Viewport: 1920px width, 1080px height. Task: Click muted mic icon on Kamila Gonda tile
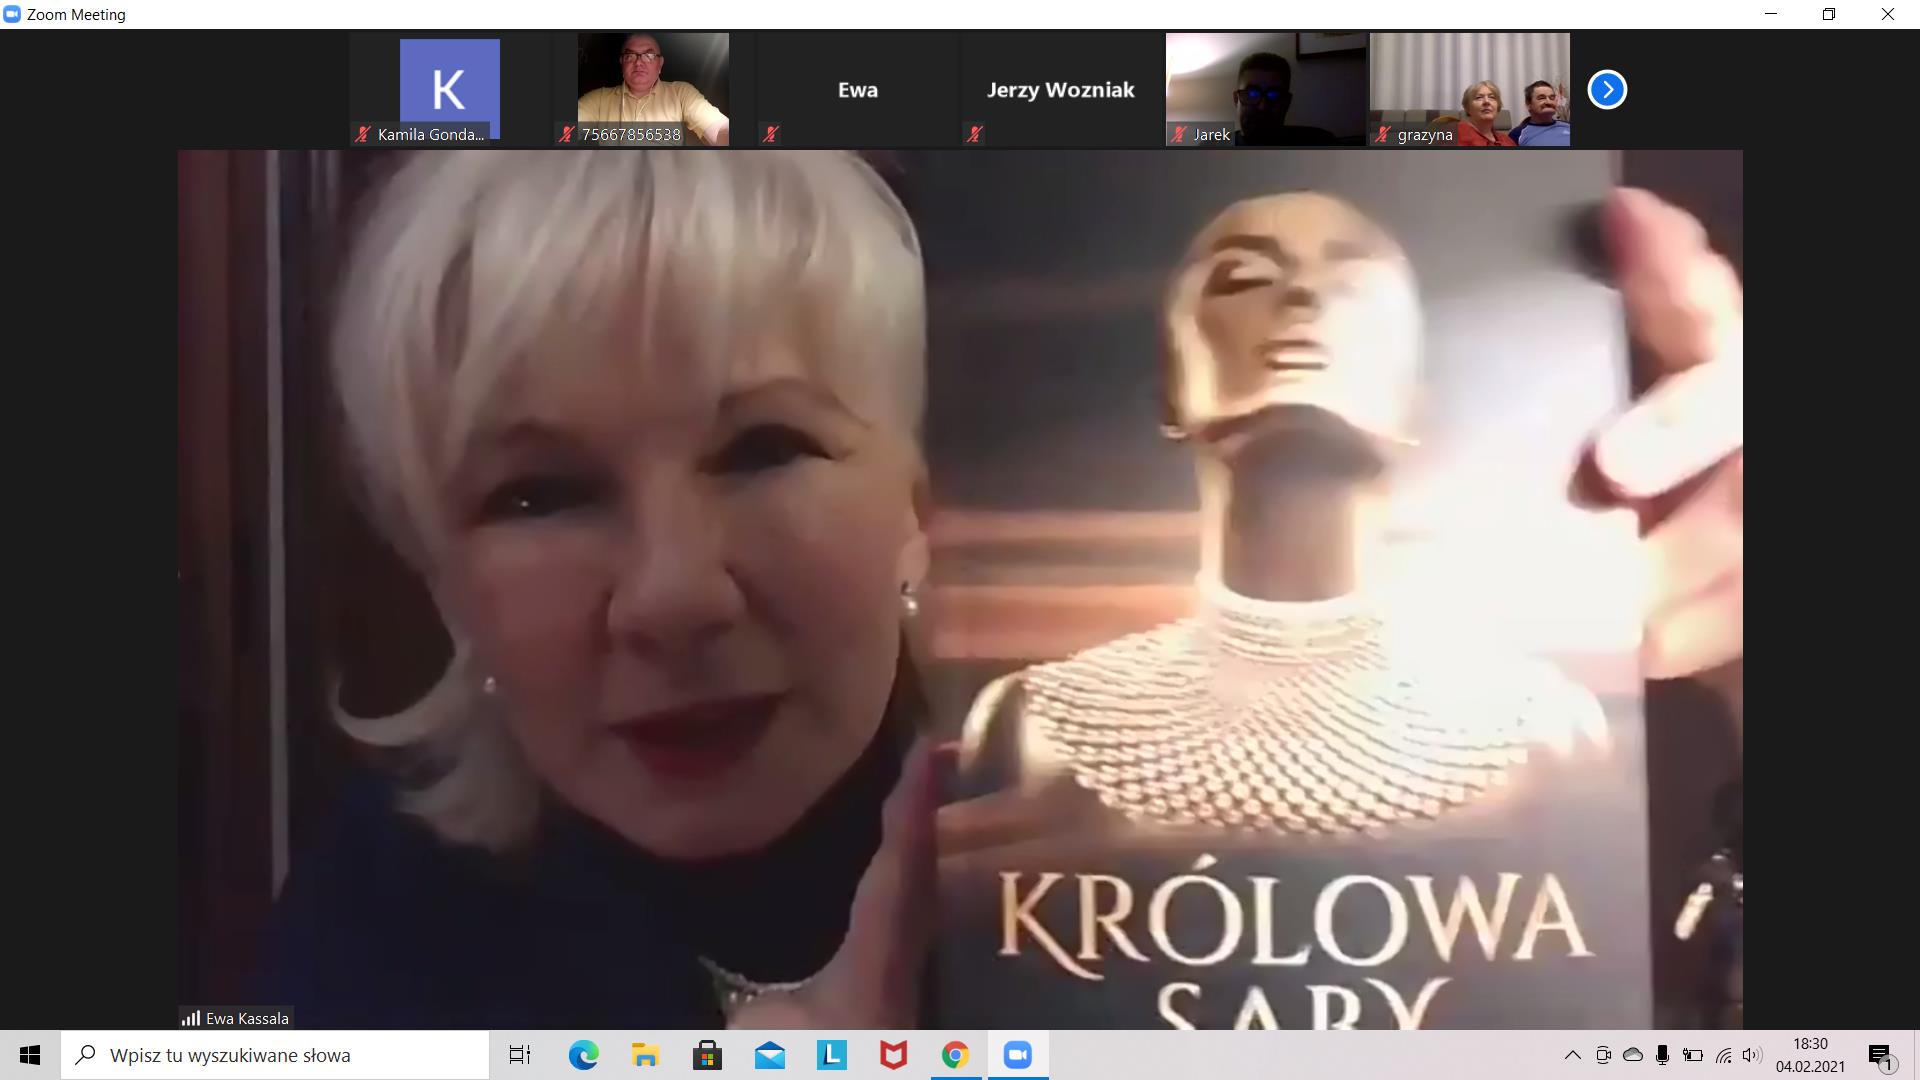coord(363,134)
